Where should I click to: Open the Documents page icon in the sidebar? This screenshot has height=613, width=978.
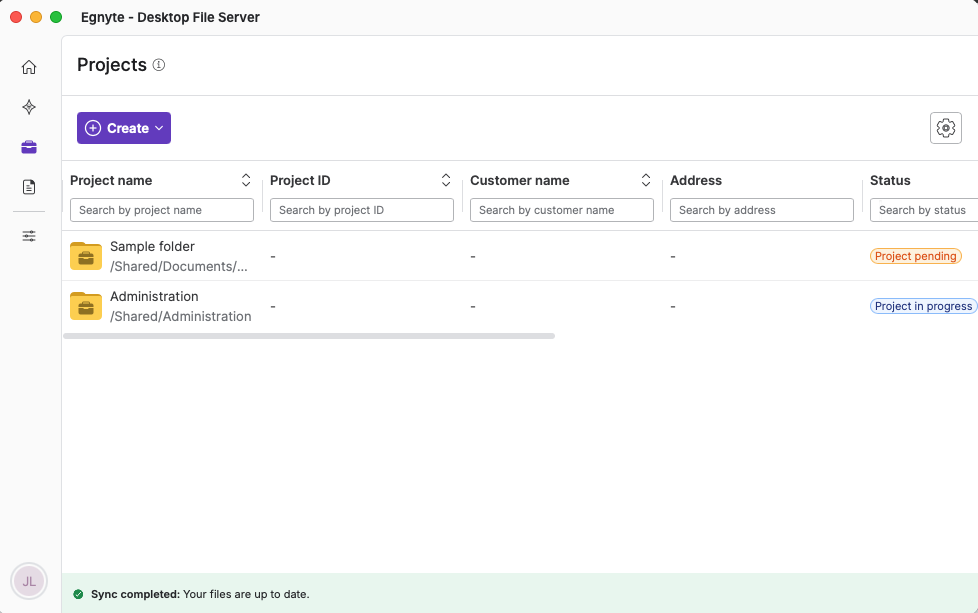(28, 186)
